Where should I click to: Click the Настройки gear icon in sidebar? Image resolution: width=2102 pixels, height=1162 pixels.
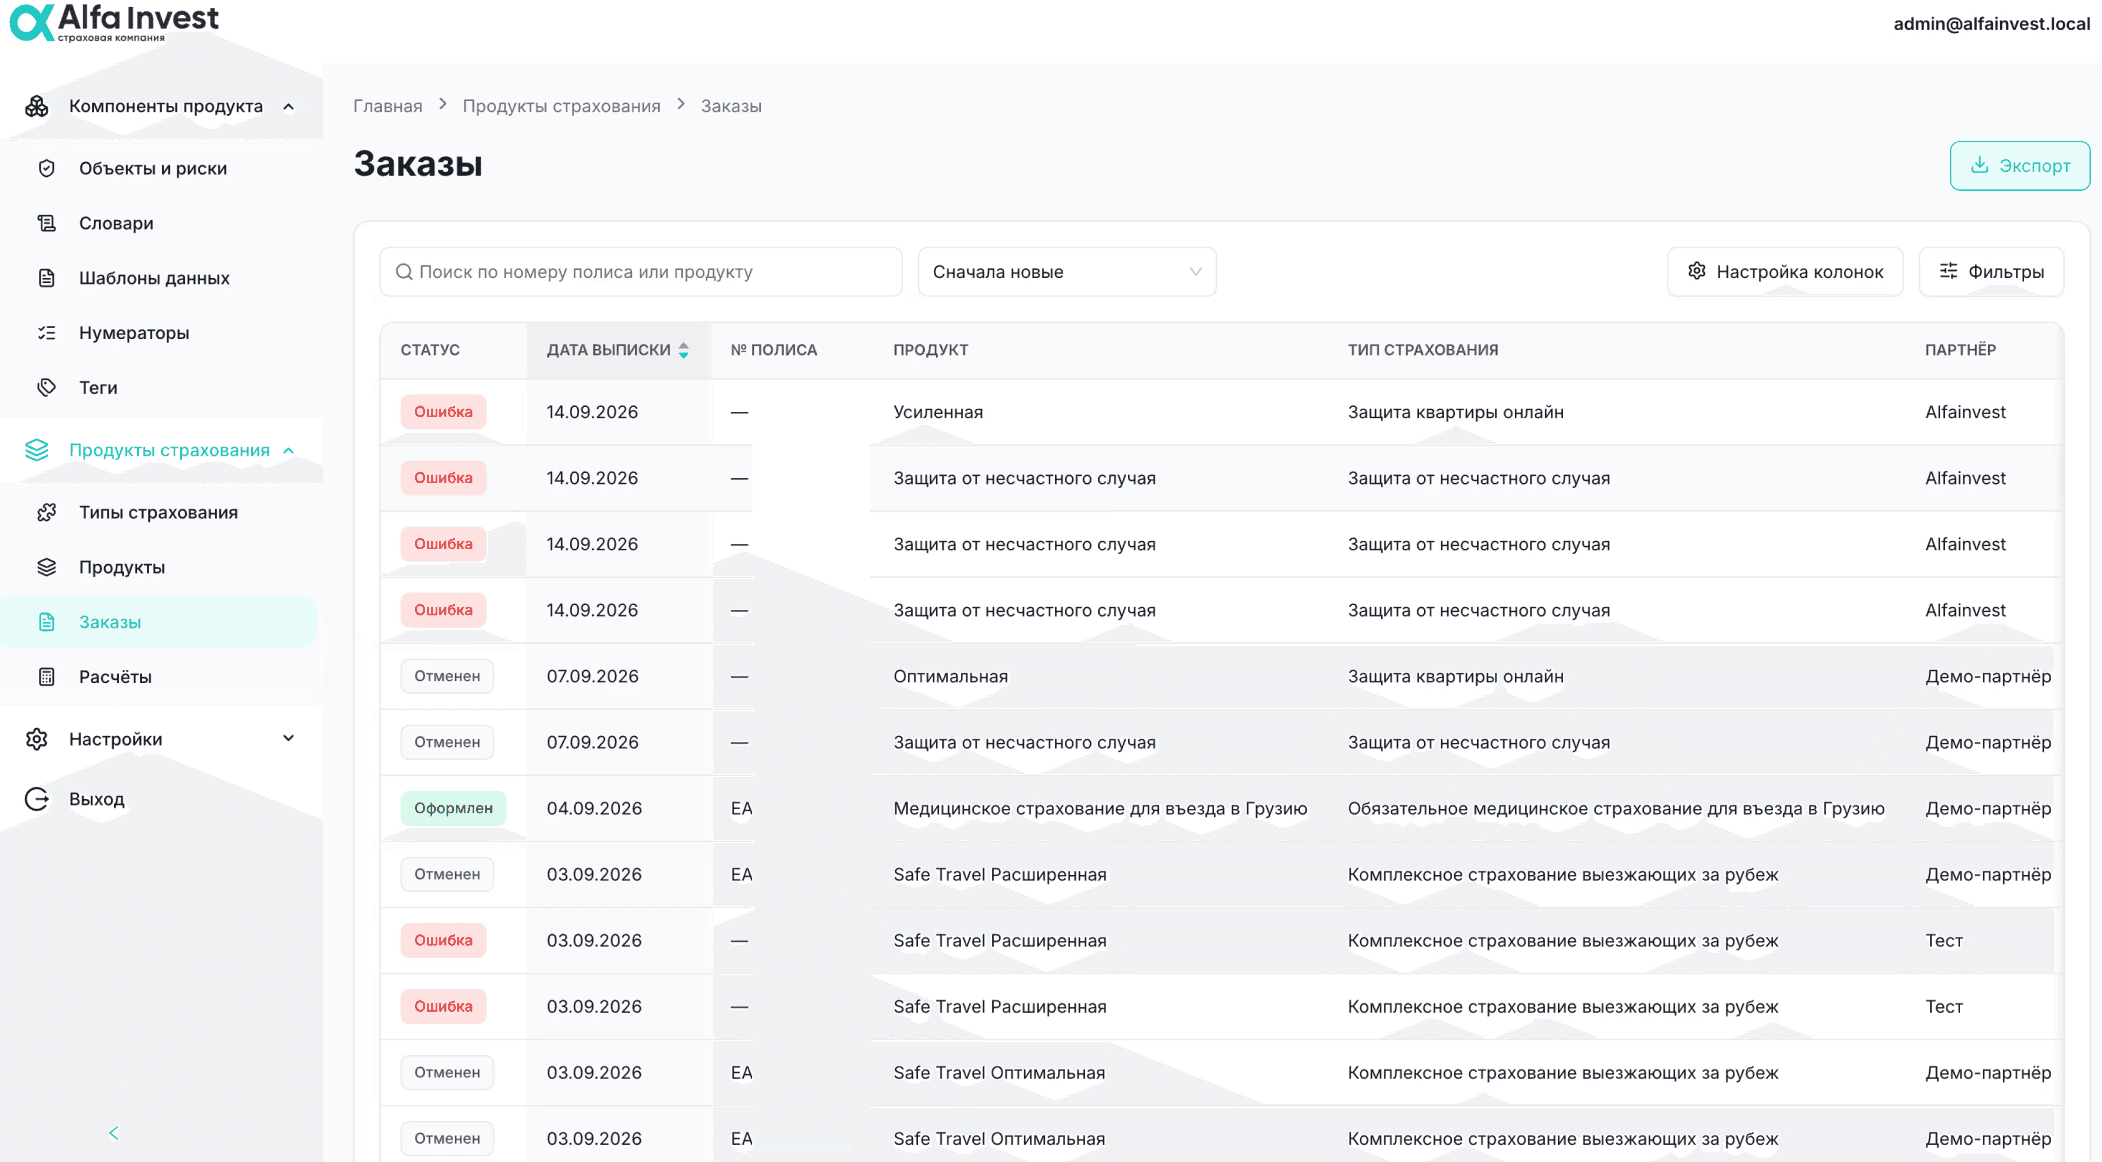[37, 739]
